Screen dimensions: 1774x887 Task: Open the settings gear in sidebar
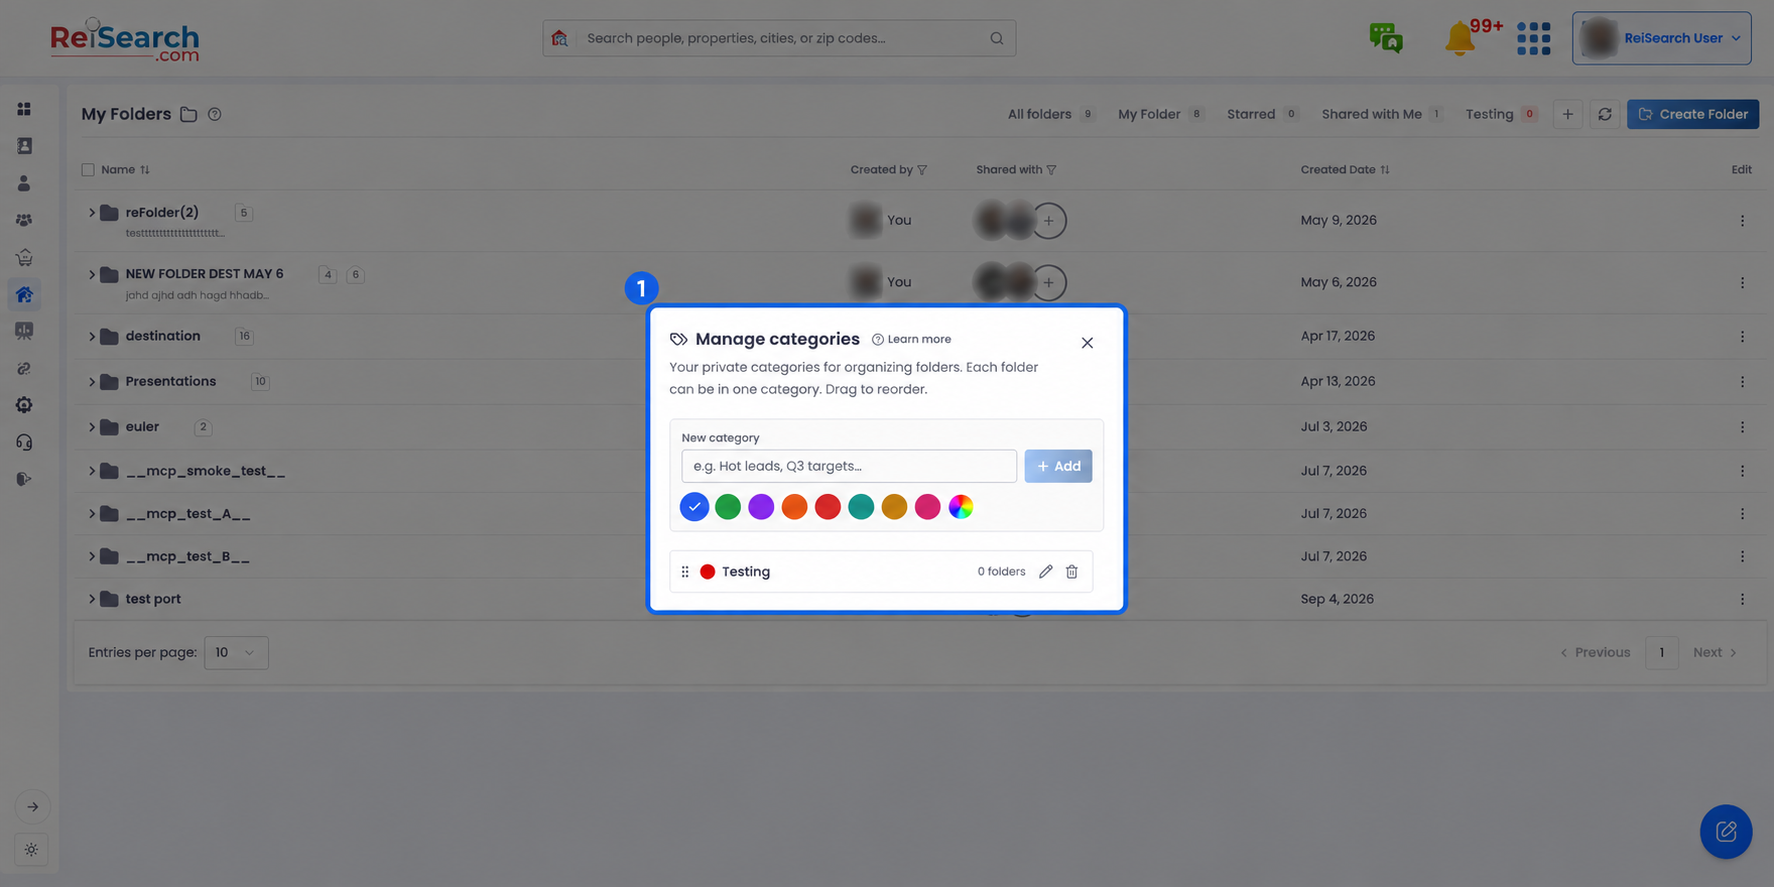point(24,405)
